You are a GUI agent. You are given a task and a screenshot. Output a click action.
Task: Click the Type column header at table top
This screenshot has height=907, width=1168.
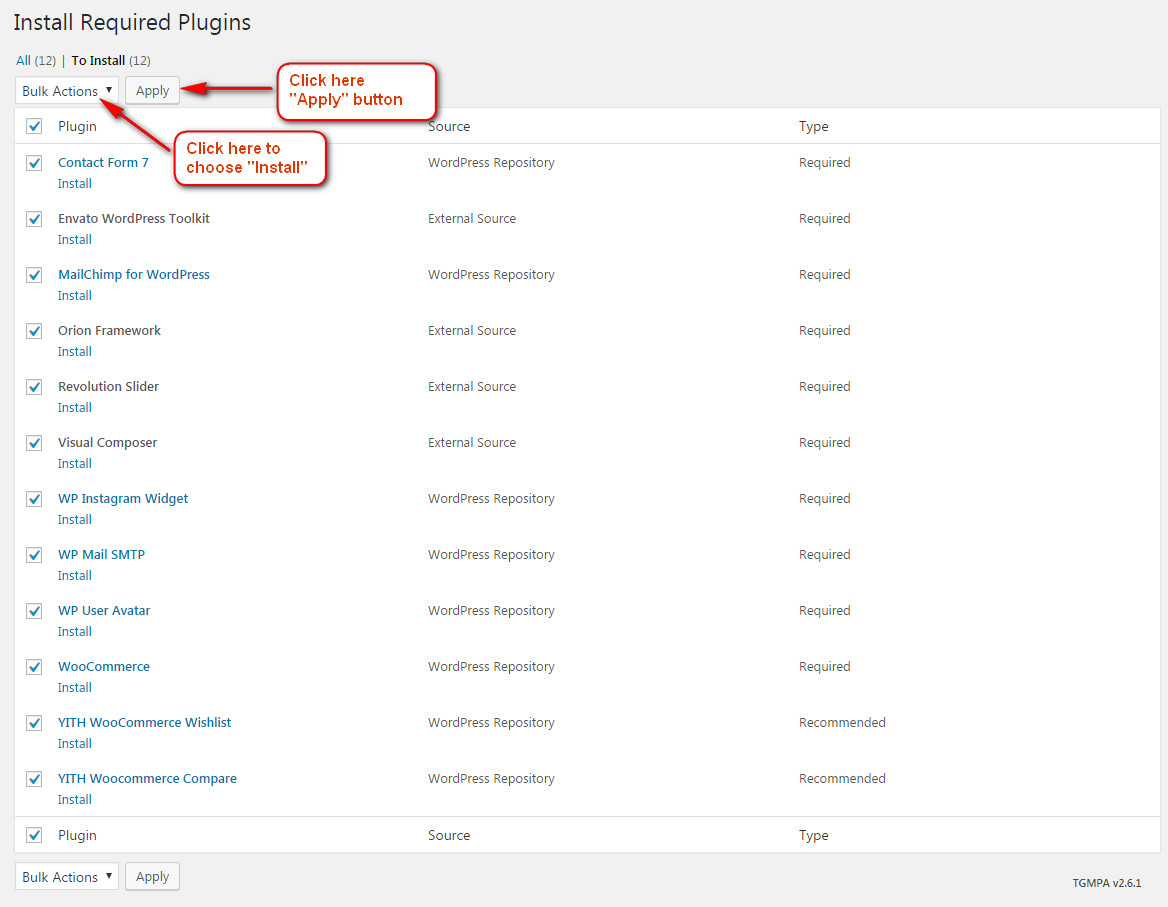[x=813, y=126]
